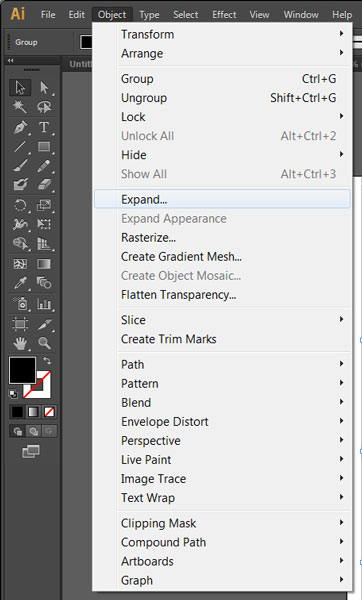Switch paint mode to Gradient
This screenshot has height=600, width=362.
point(33,412)
